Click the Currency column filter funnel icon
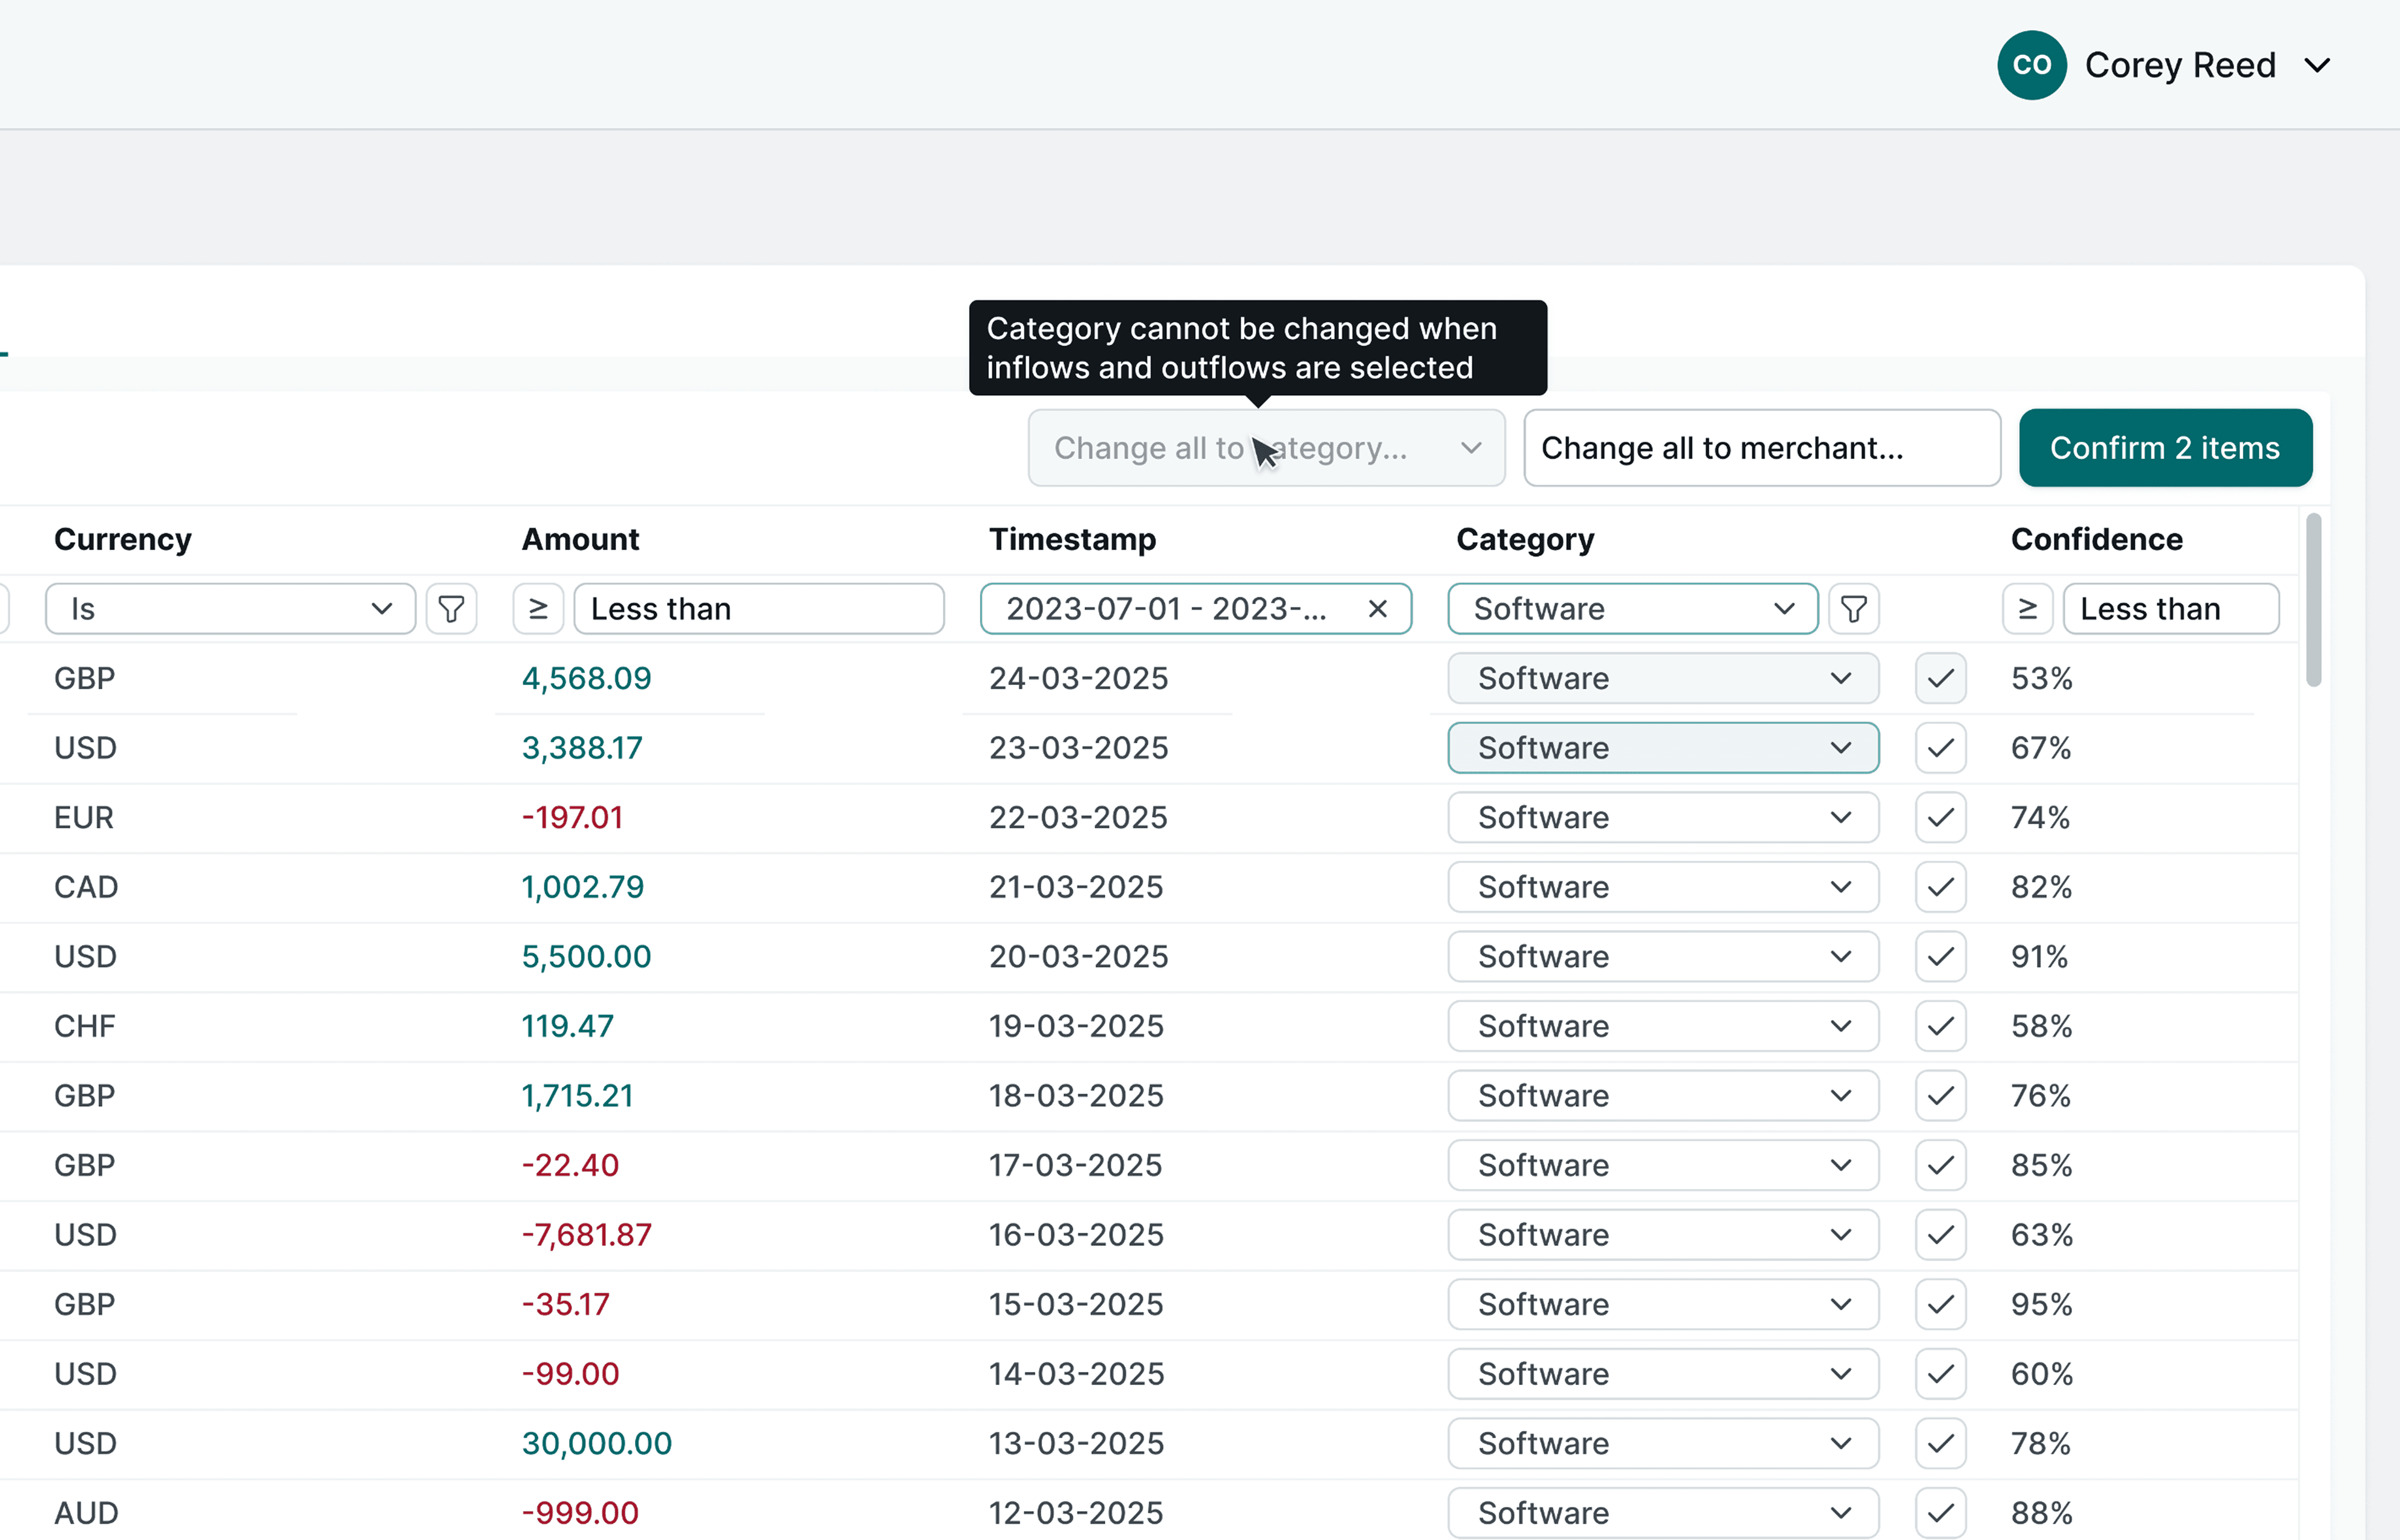 pyautogui.click(x=451, y=609)
